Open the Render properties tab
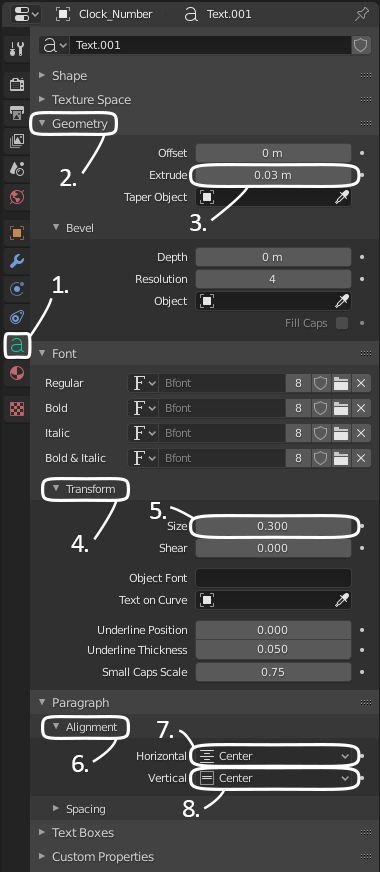This screenshot has height=872, width=380. pyautogui.click(x=17, y=85)
